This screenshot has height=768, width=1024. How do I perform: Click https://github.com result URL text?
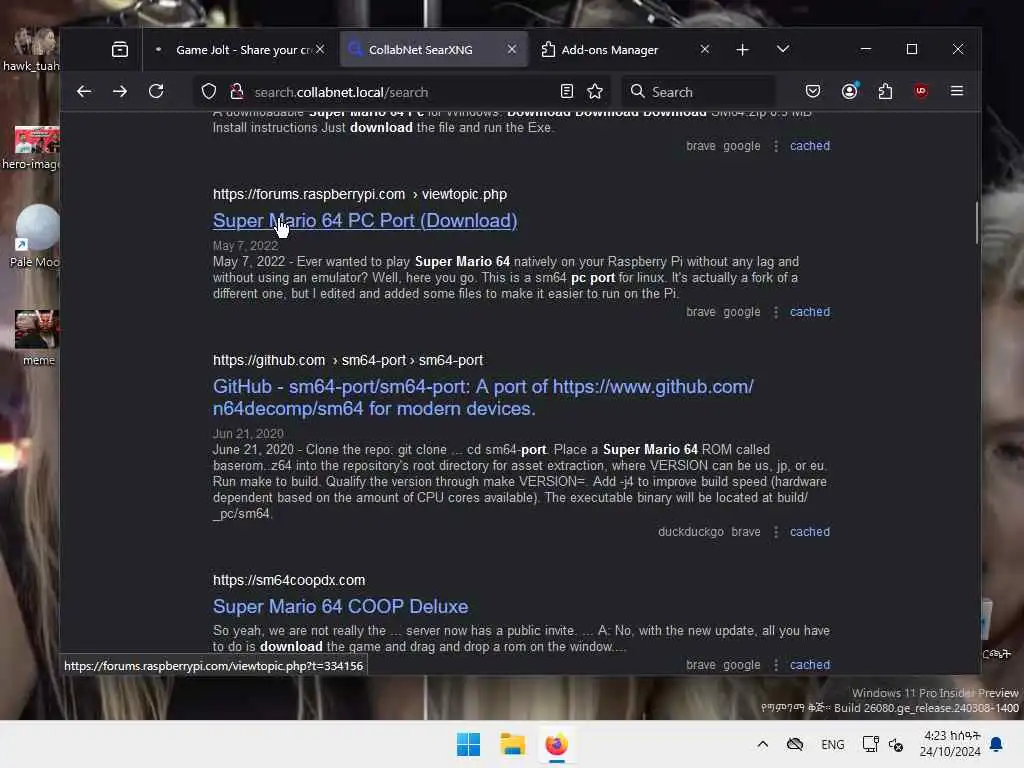tap(269, 360)
